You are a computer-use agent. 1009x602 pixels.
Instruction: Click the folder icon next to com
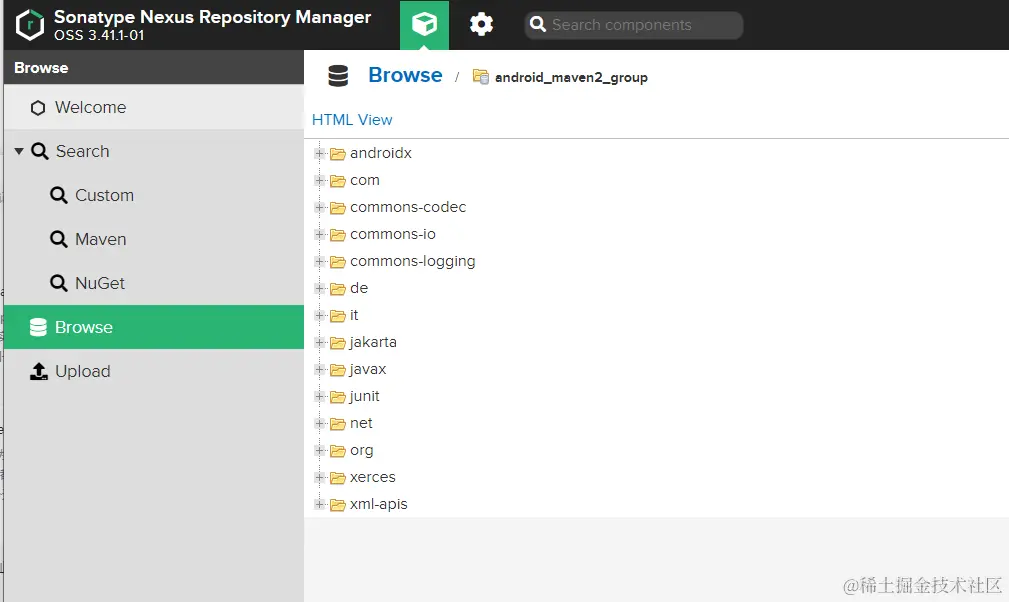tap(338, 181)
